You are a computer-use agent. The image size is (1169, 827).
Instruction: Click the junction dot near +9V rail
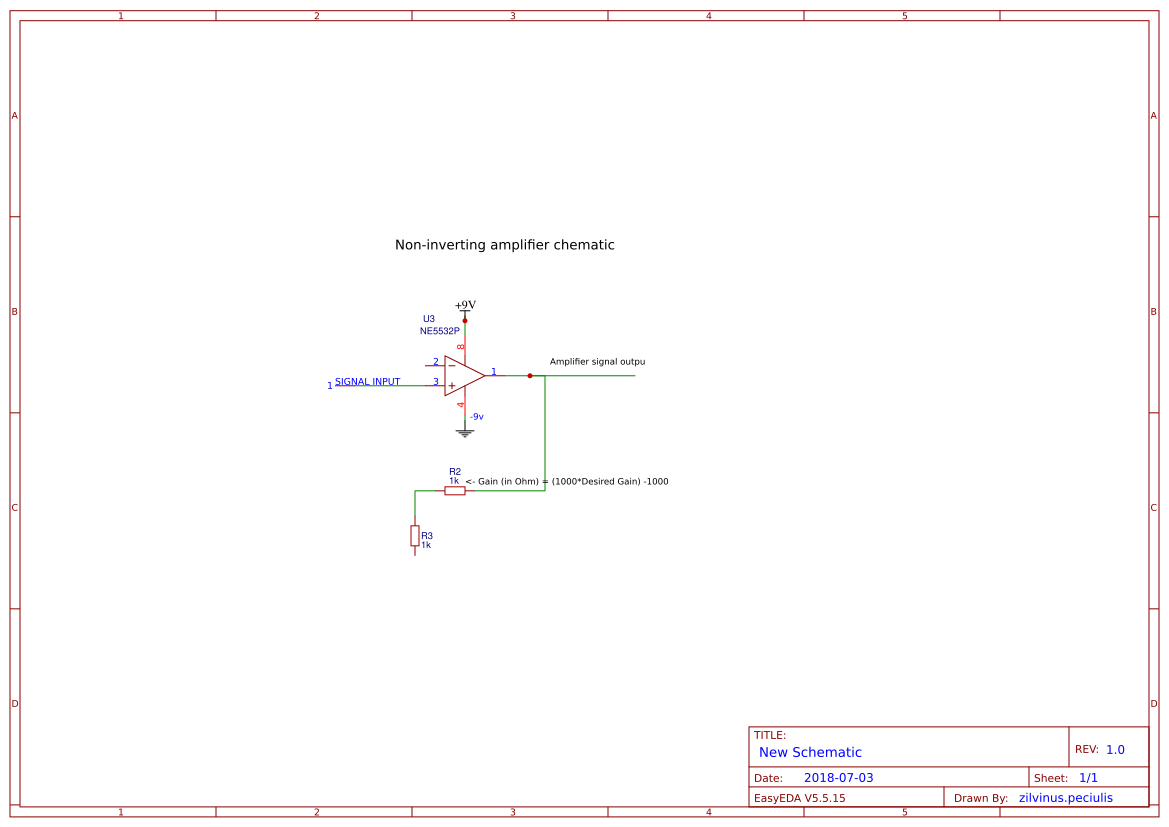point(465,321)
